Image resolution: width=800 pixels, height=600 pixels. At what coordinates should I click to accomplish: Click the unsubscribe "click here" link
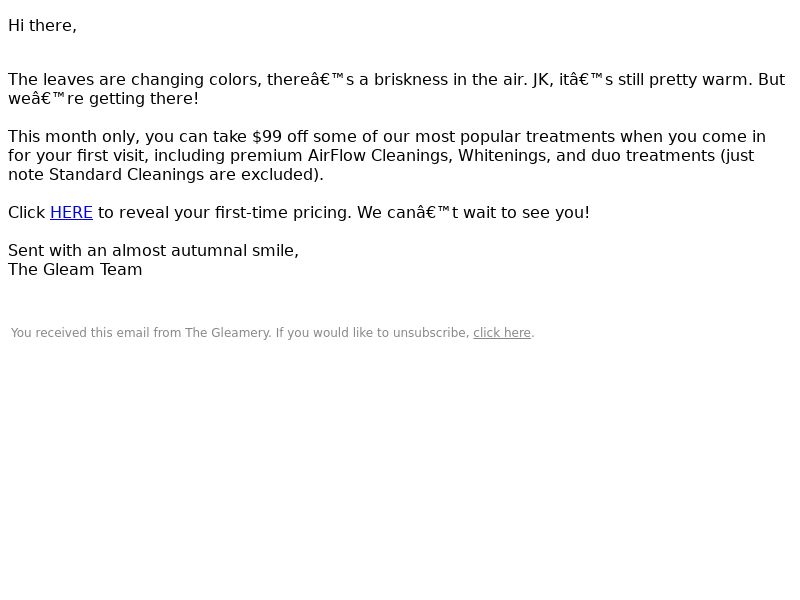(x=502, y=333)
